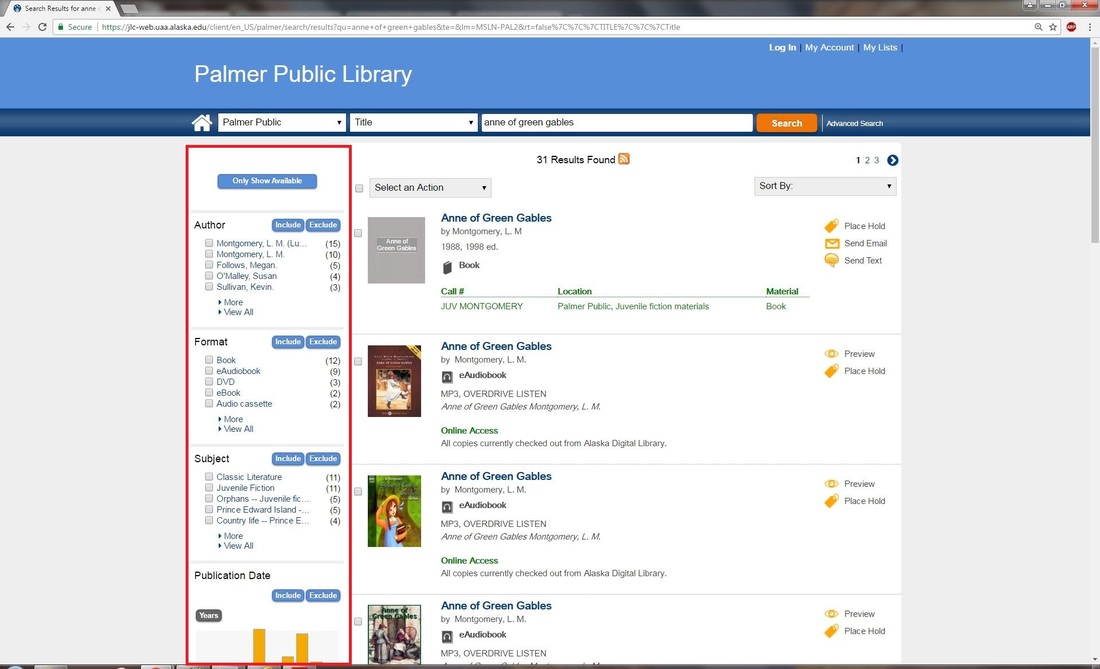Check the Book format checkbox
The height and width of the screenshot is (669, 1100).
(209, 360)
